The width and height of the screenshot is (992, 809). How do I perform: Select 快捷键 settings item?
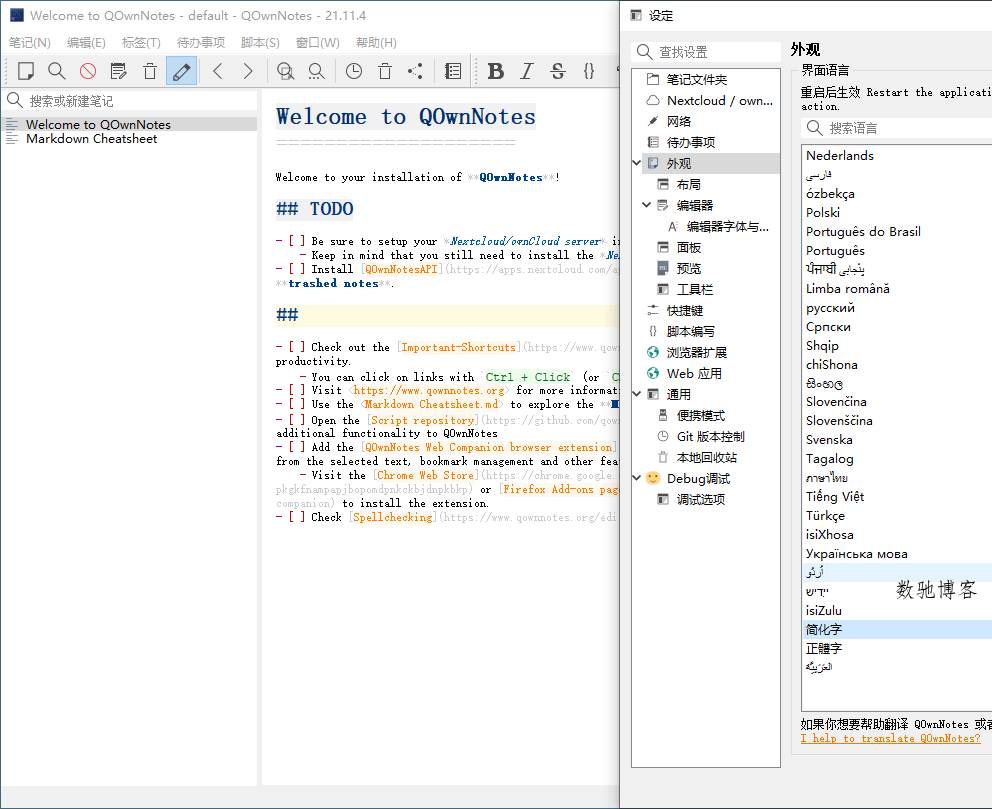click(x=685, y=310)
